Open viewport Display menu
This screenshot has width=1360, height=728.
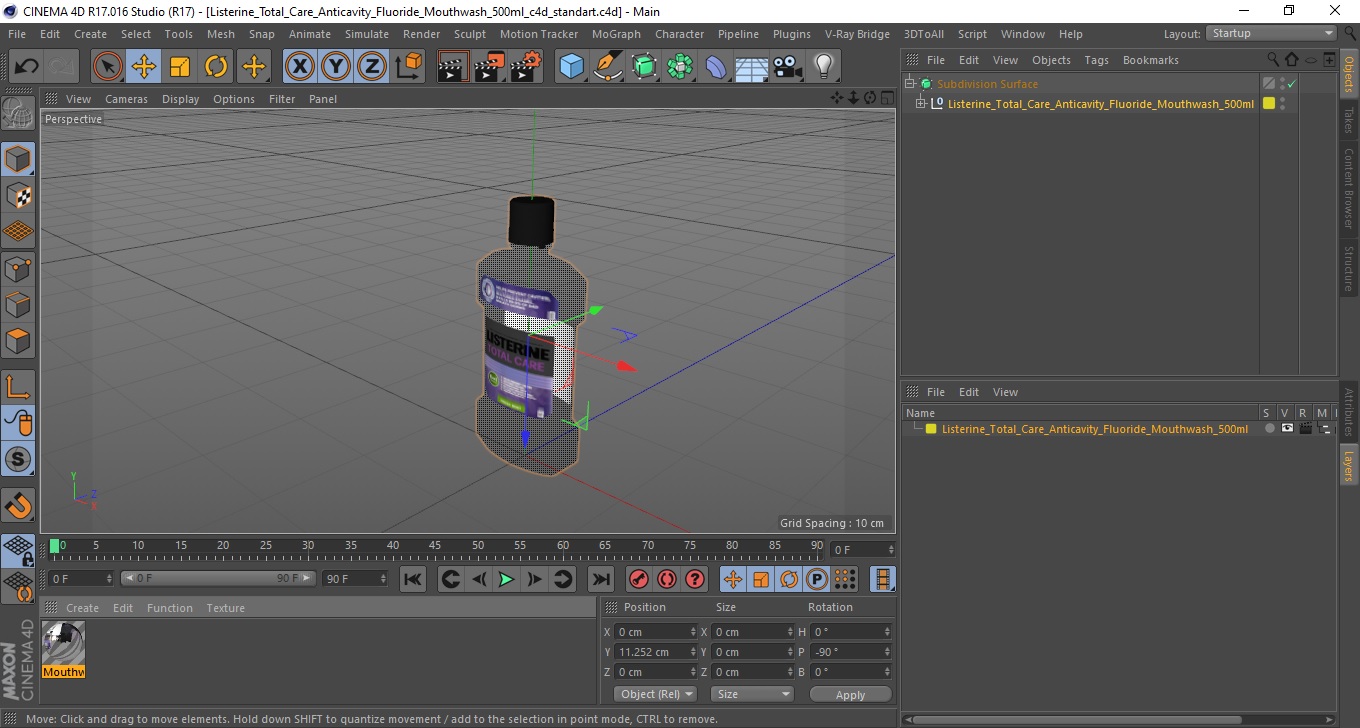(180, 99)
